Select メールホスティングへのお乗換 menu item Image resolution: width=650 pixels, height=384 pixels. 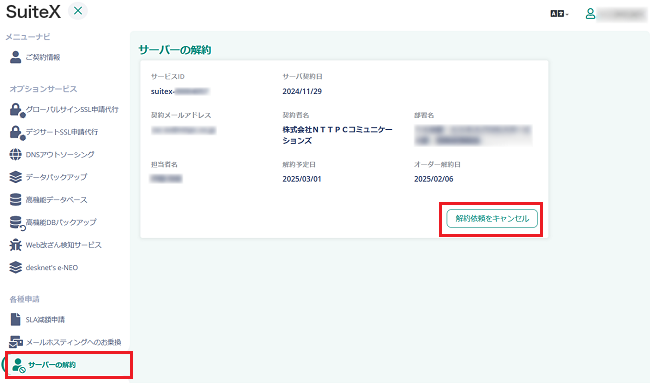(x=65, y=342)
